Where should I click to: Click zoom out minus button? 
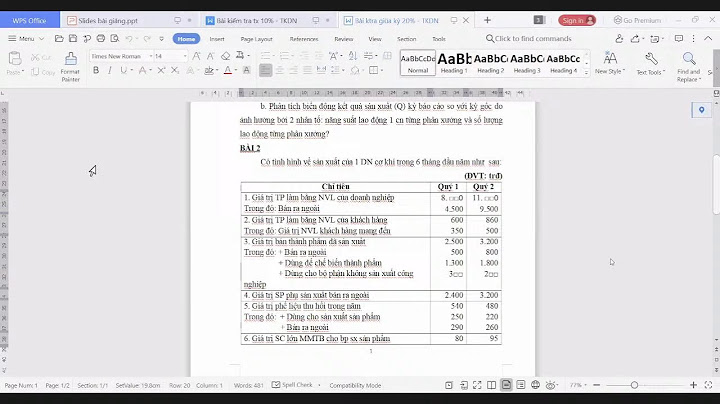click(596, 385)
